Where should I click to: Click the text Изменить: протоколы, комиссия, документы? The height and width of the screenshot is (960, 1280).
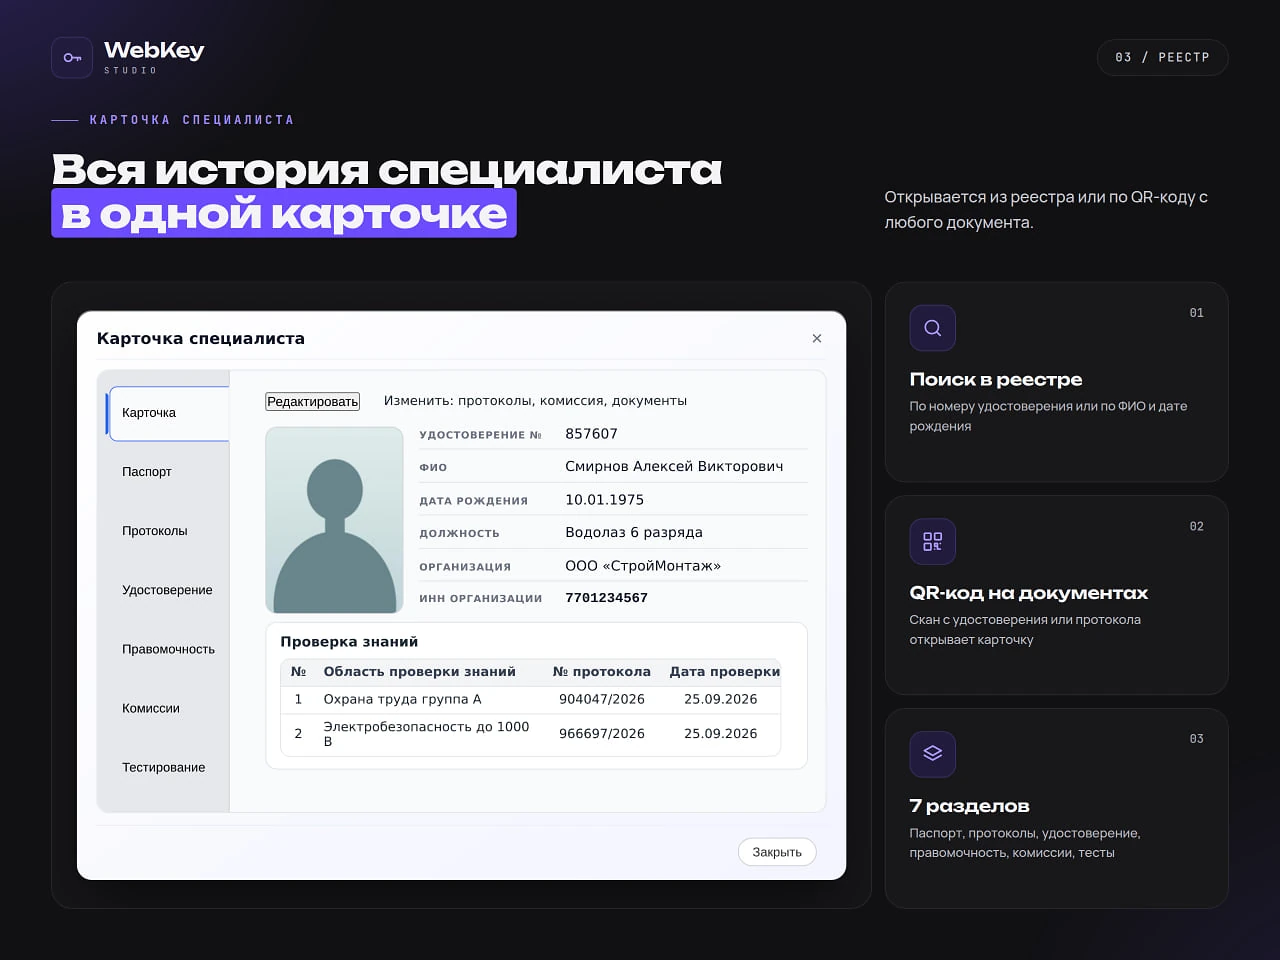tap(535, 401)
